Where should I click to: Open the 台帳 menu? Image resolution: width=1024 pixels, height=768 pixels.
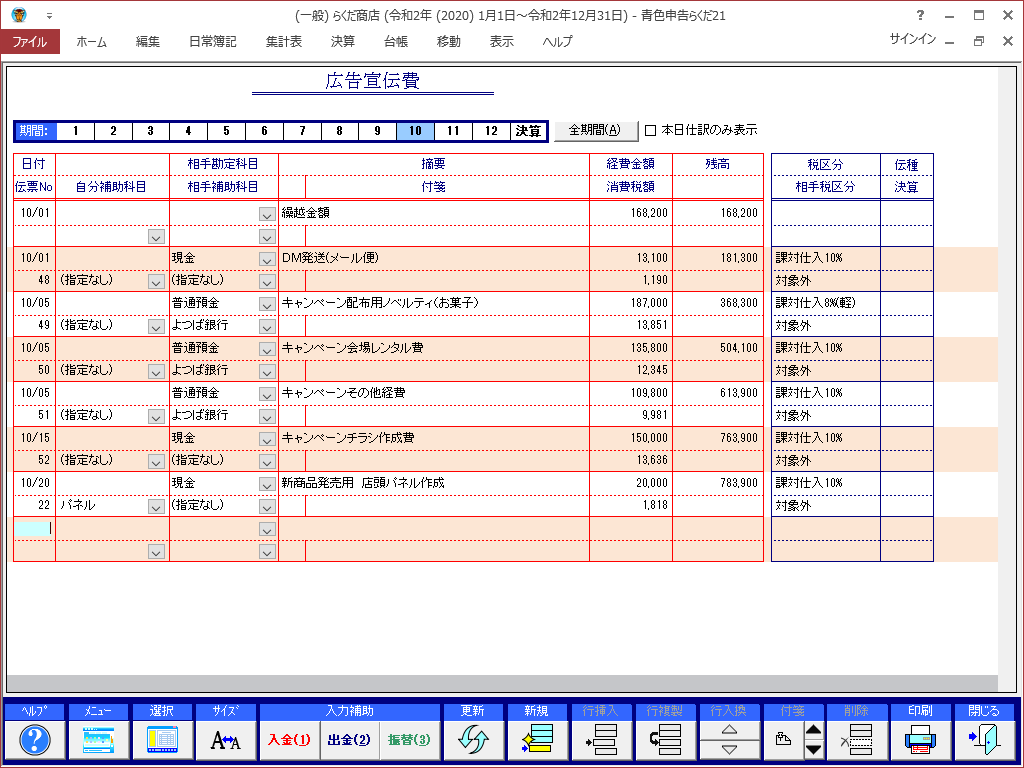click(x=396, y=41)
